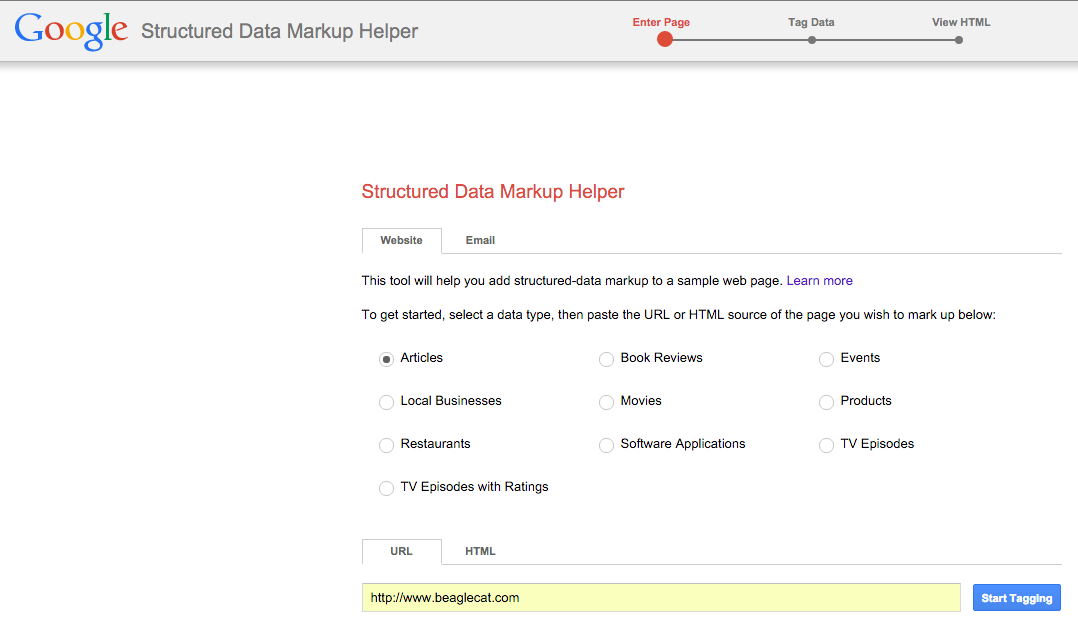Select the Movies radio button

pos(606,402)
